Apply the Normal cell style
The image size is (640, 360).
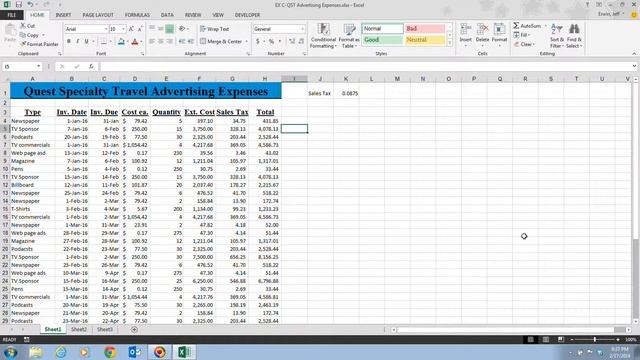[382, 29]
